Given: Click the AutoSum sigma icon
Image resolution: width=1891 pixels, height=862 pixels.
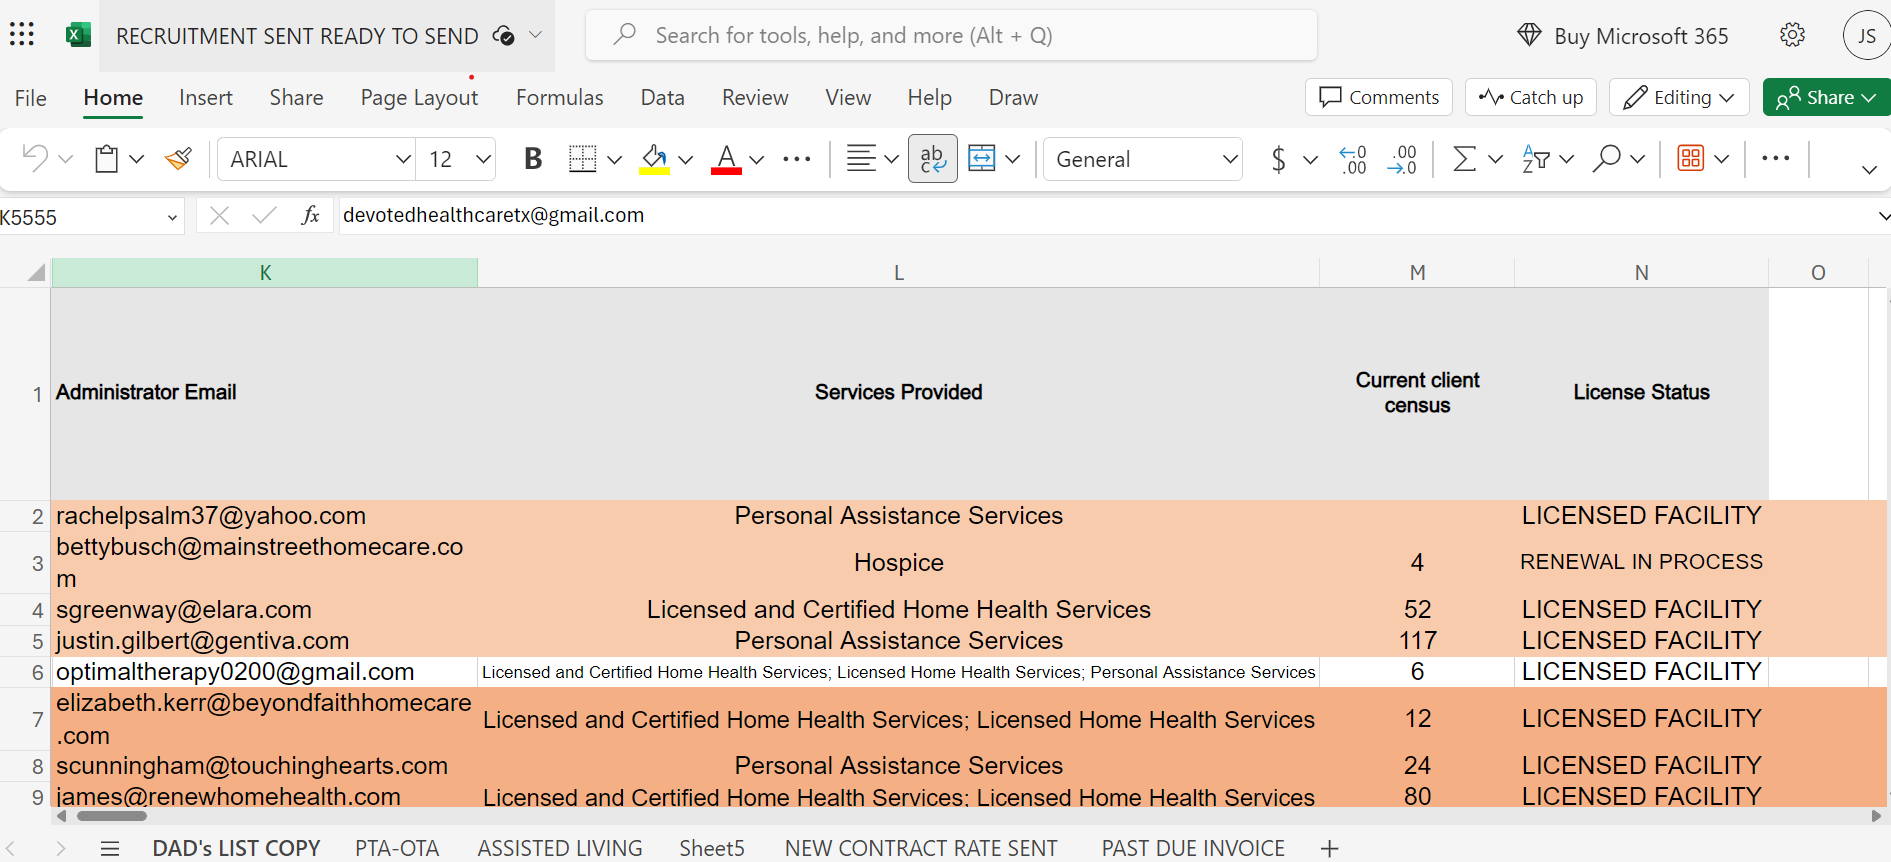Looking at the screenshot, I should click(x=1464, y=159).
